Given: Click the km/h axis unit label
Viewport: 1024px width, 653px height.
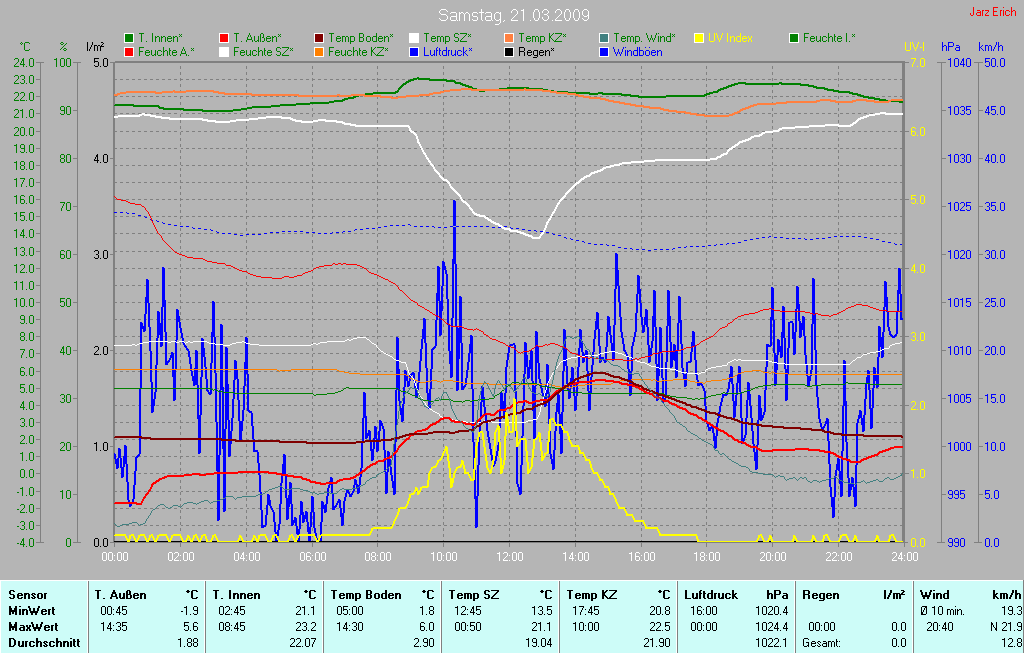Looking at the screenshot, I should tap(991, 47).
